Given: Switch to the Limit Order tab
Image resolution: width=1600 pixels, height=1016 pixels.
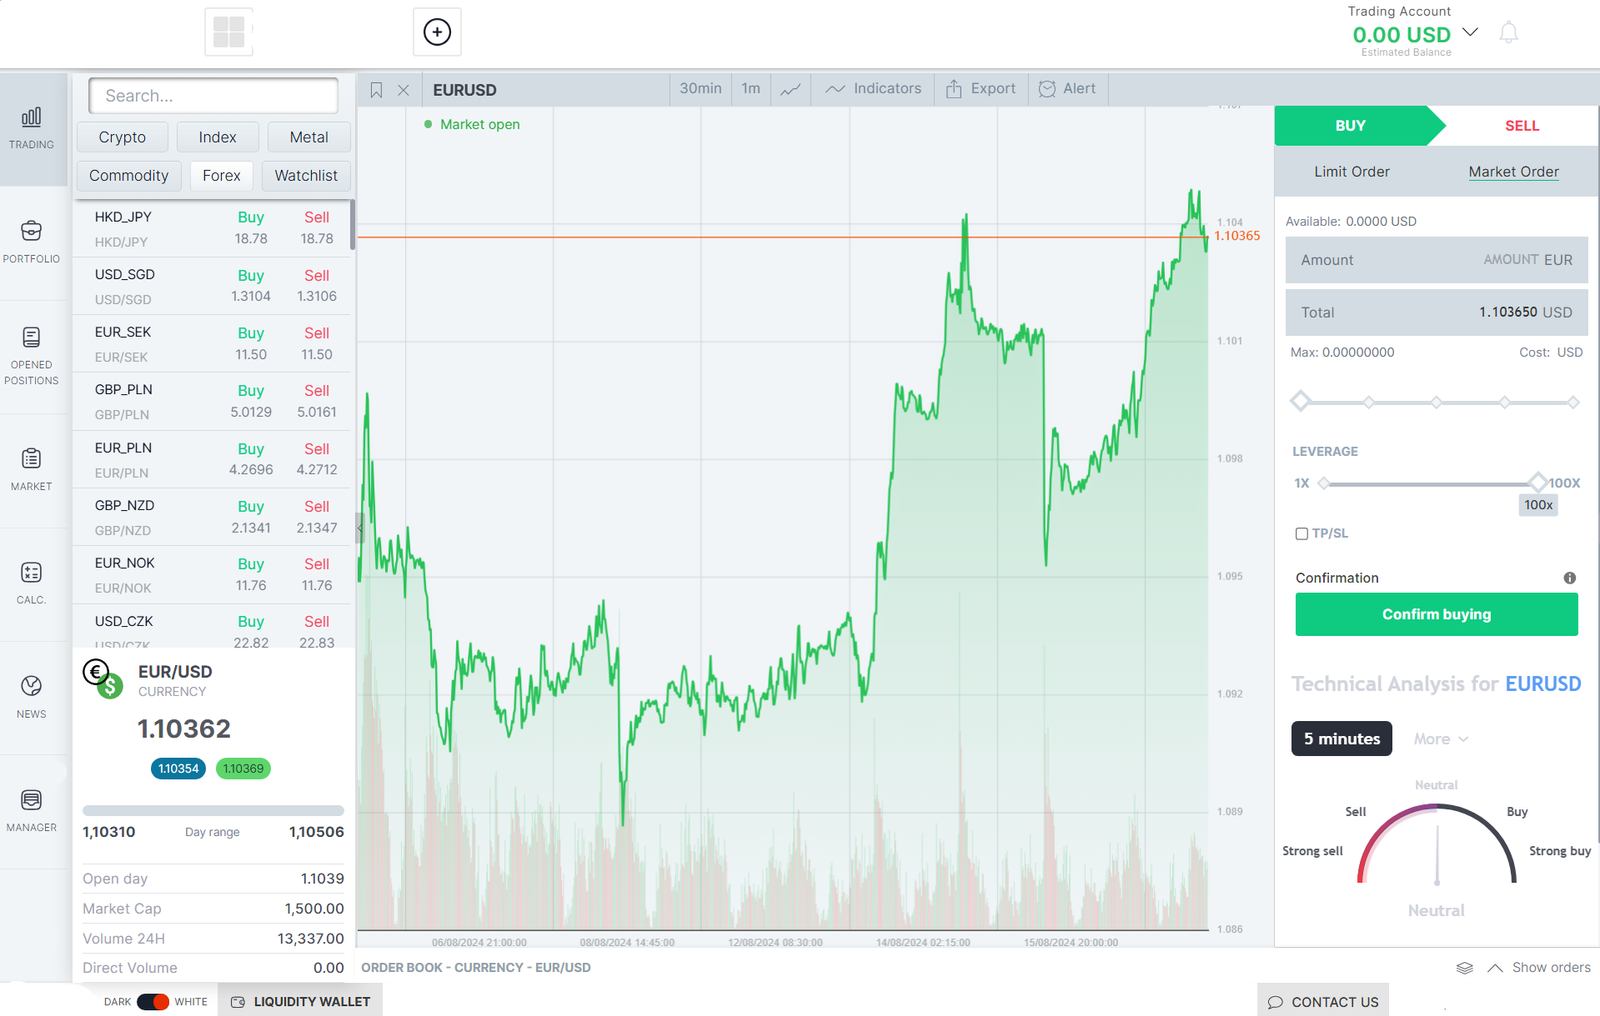Looking at the screenshot, I should (1351, 172).
